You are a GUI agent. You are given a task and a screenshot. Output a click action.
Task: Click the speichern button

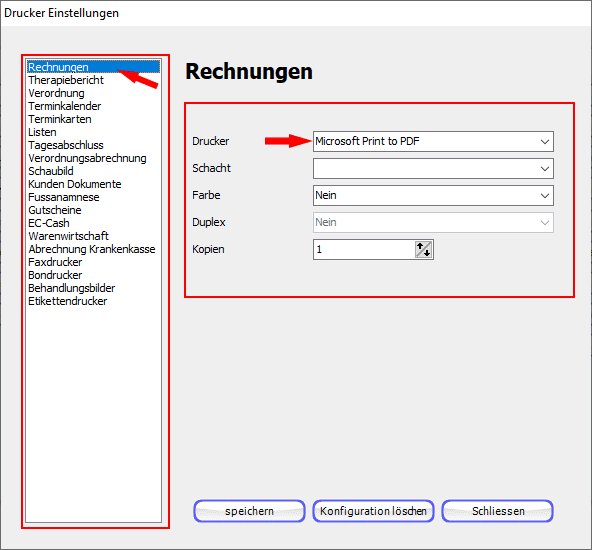[x=249, y=511]
